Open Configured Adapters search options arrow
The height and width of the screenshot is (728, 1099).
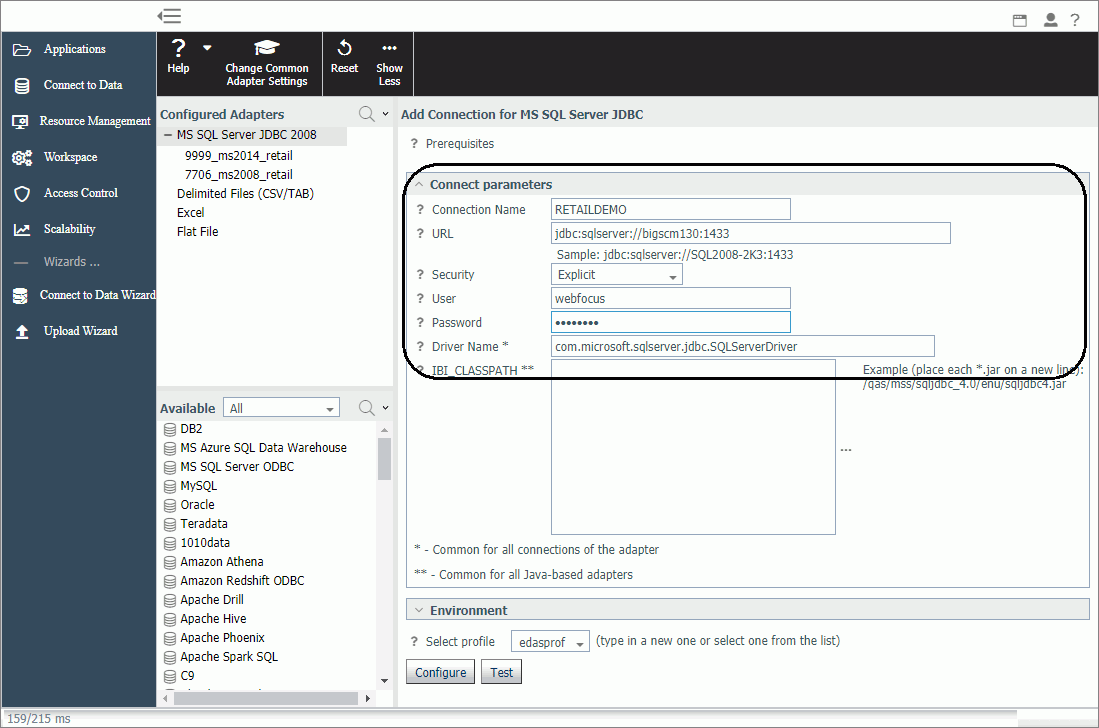click(x=385, y=114)
